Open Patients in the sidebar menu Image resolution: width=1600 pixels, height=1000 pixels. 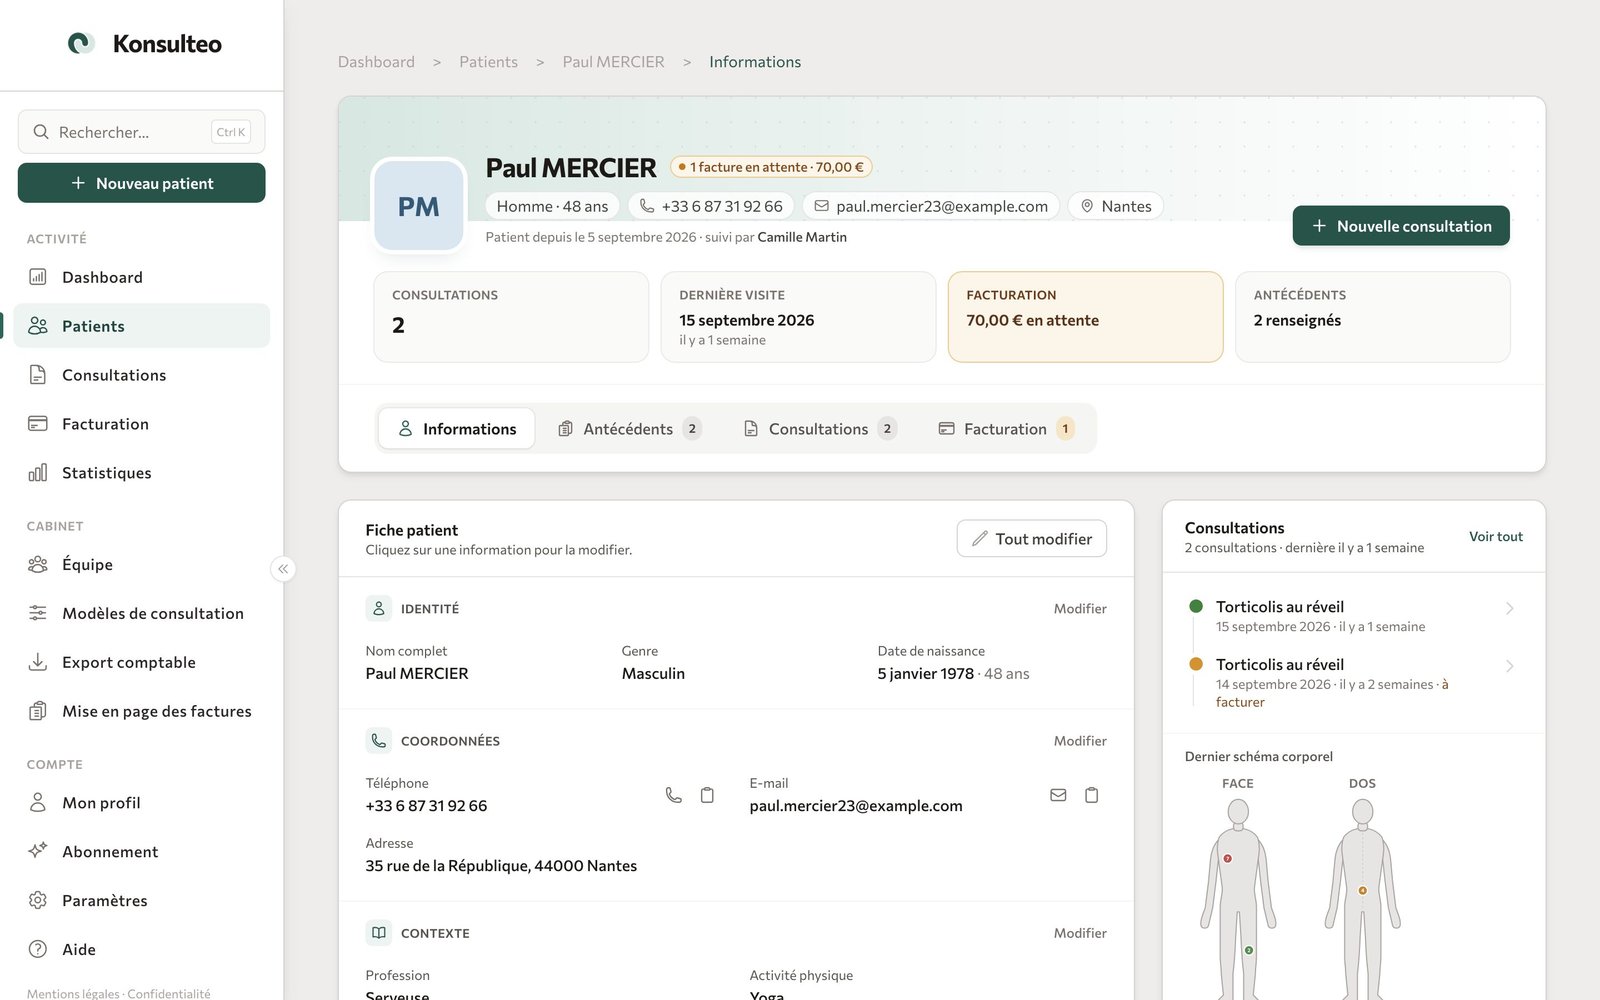coord(142,326)
